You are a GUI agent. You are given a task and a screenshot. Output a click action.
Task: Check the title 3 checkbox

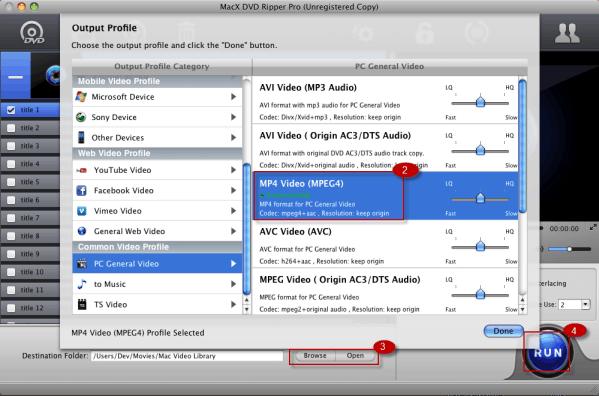coord(11,146)
